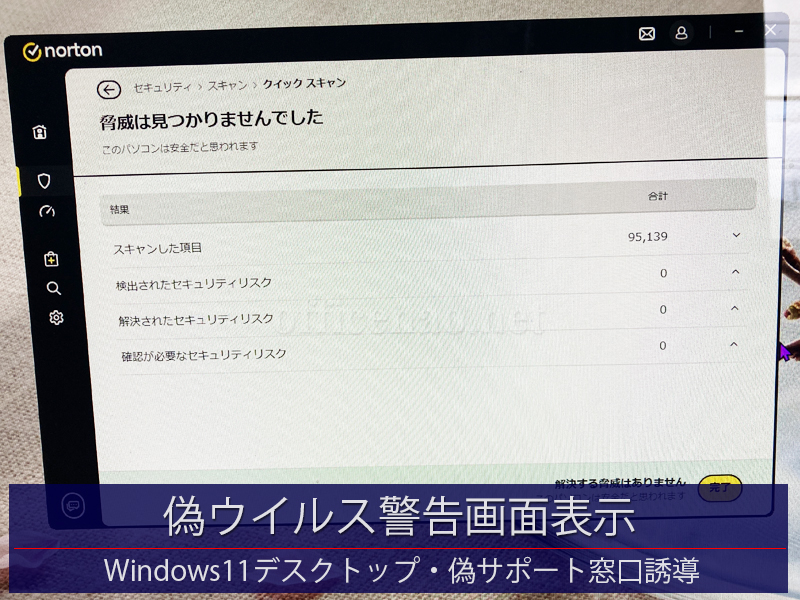
Task: Open the user account profile icon
Action: click(x=681, y=33)
